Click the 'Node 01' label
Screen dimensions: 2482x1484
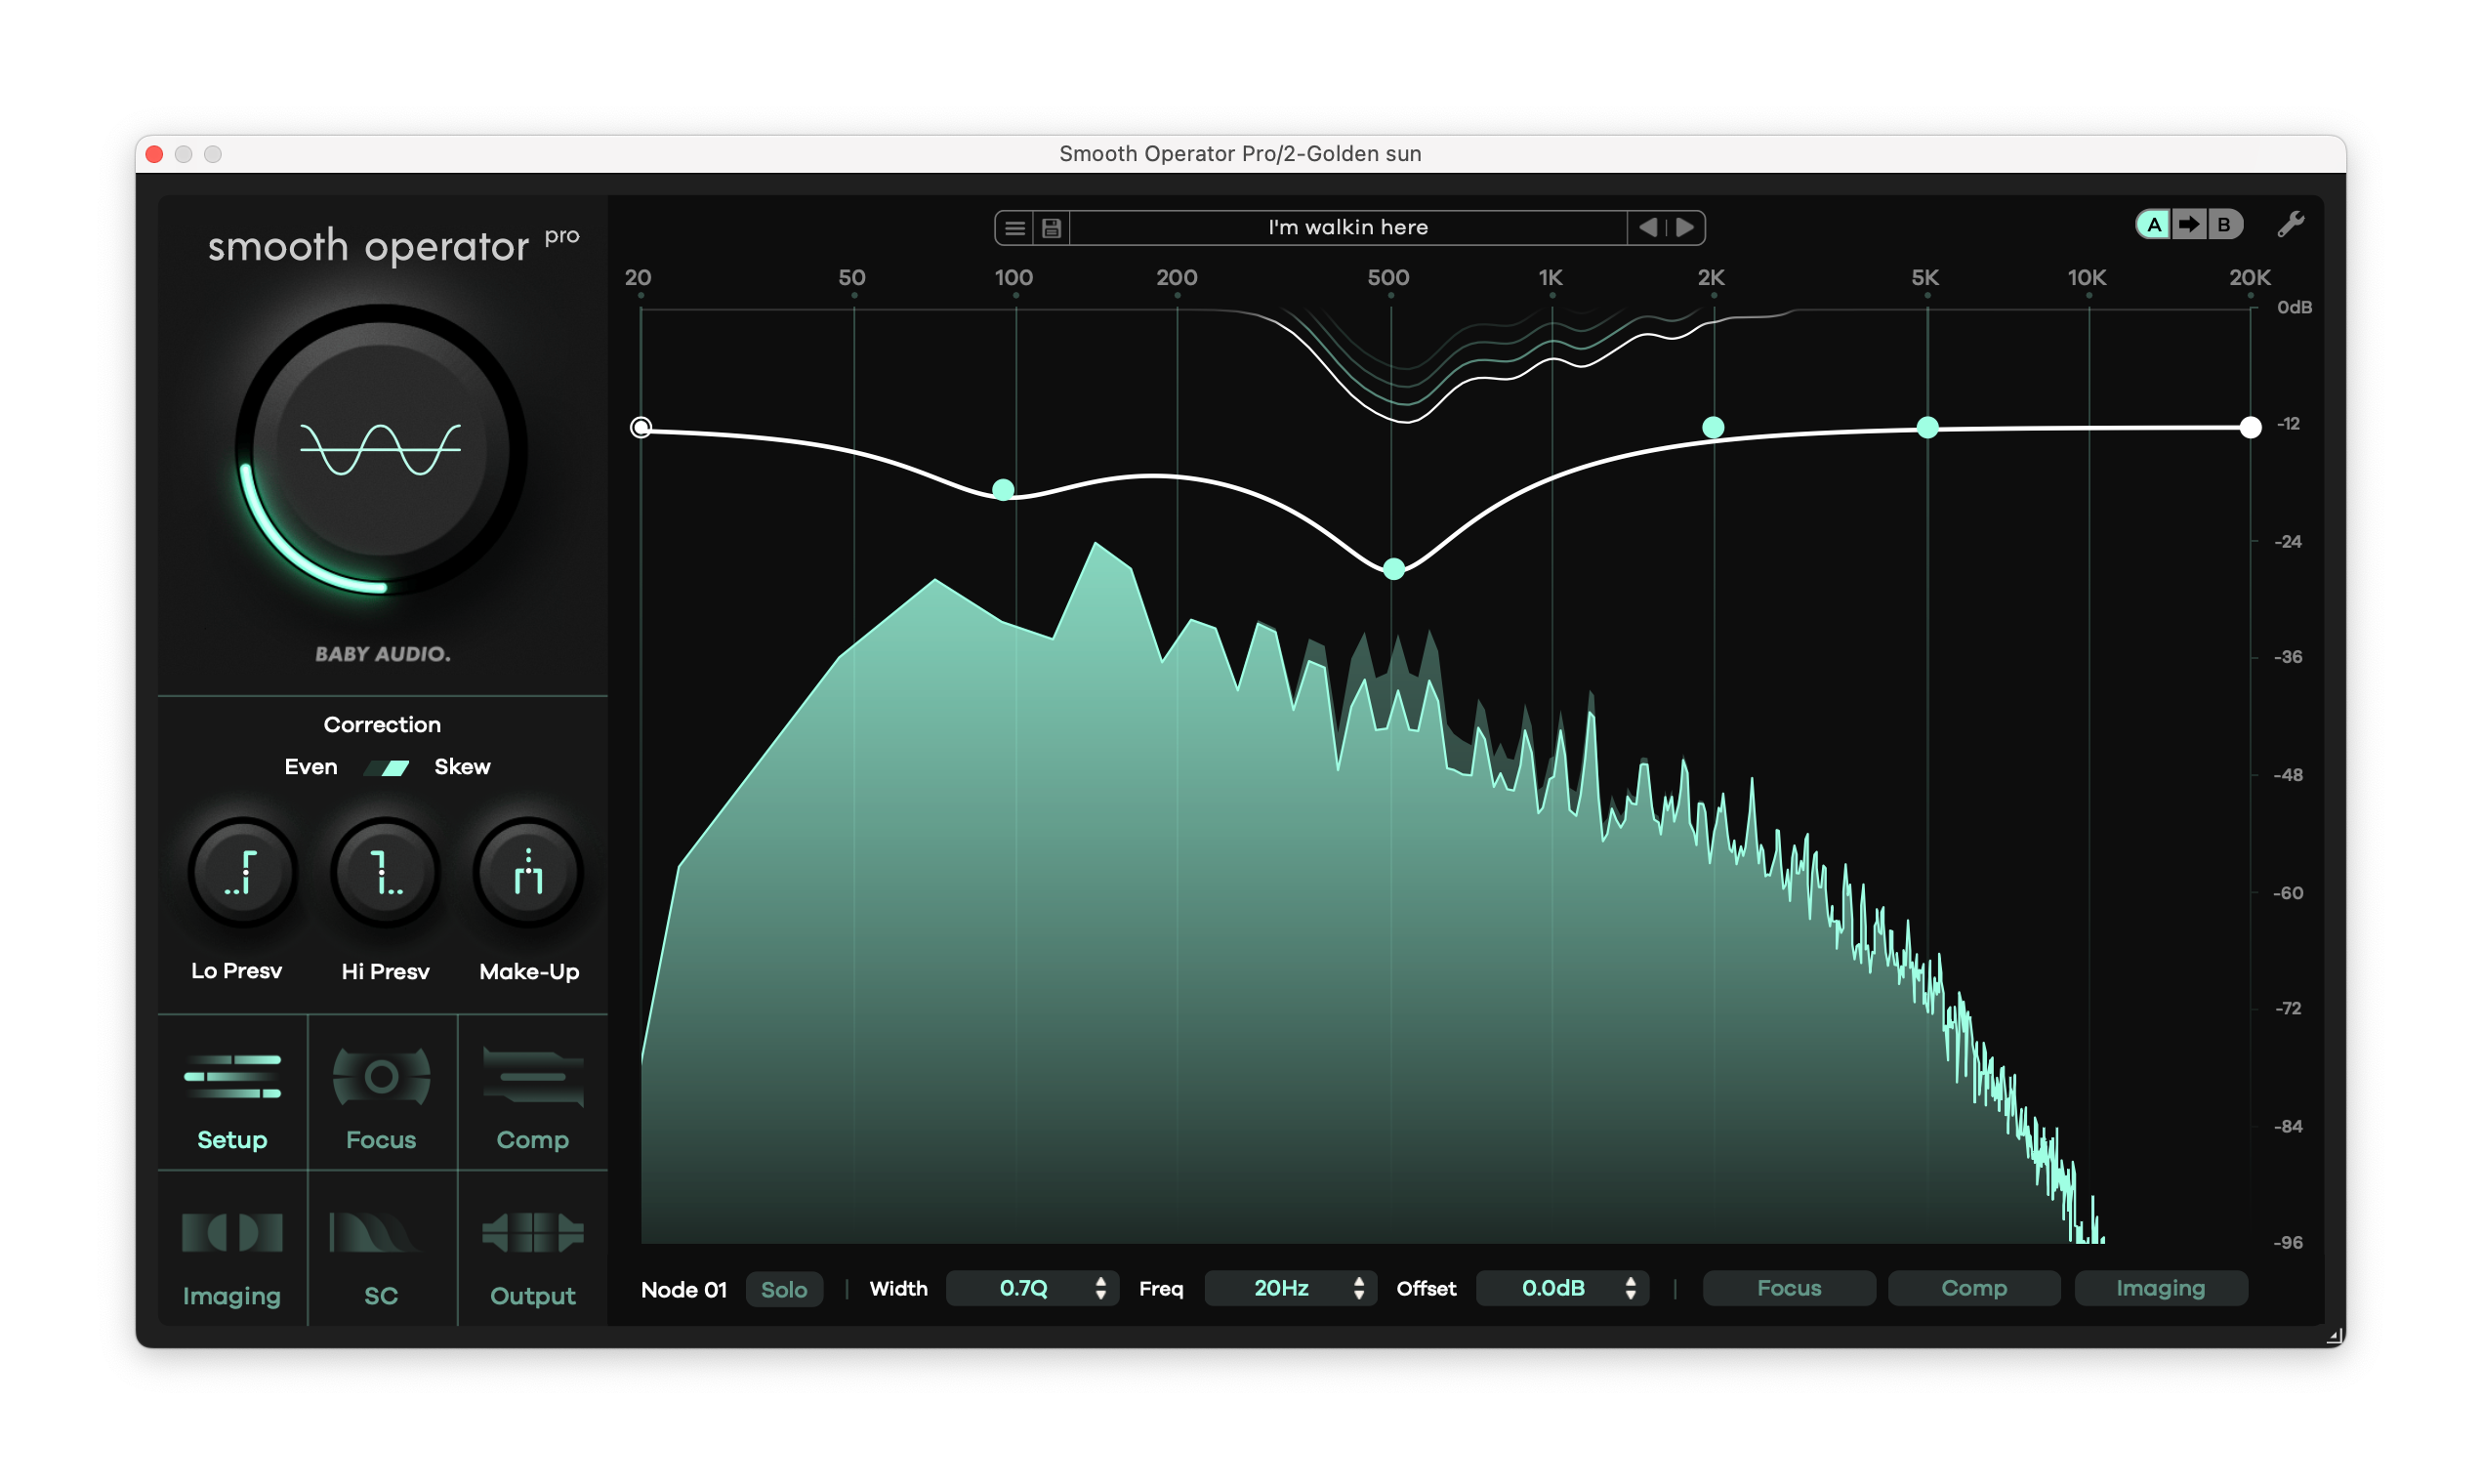click(x=684, y=1289)
